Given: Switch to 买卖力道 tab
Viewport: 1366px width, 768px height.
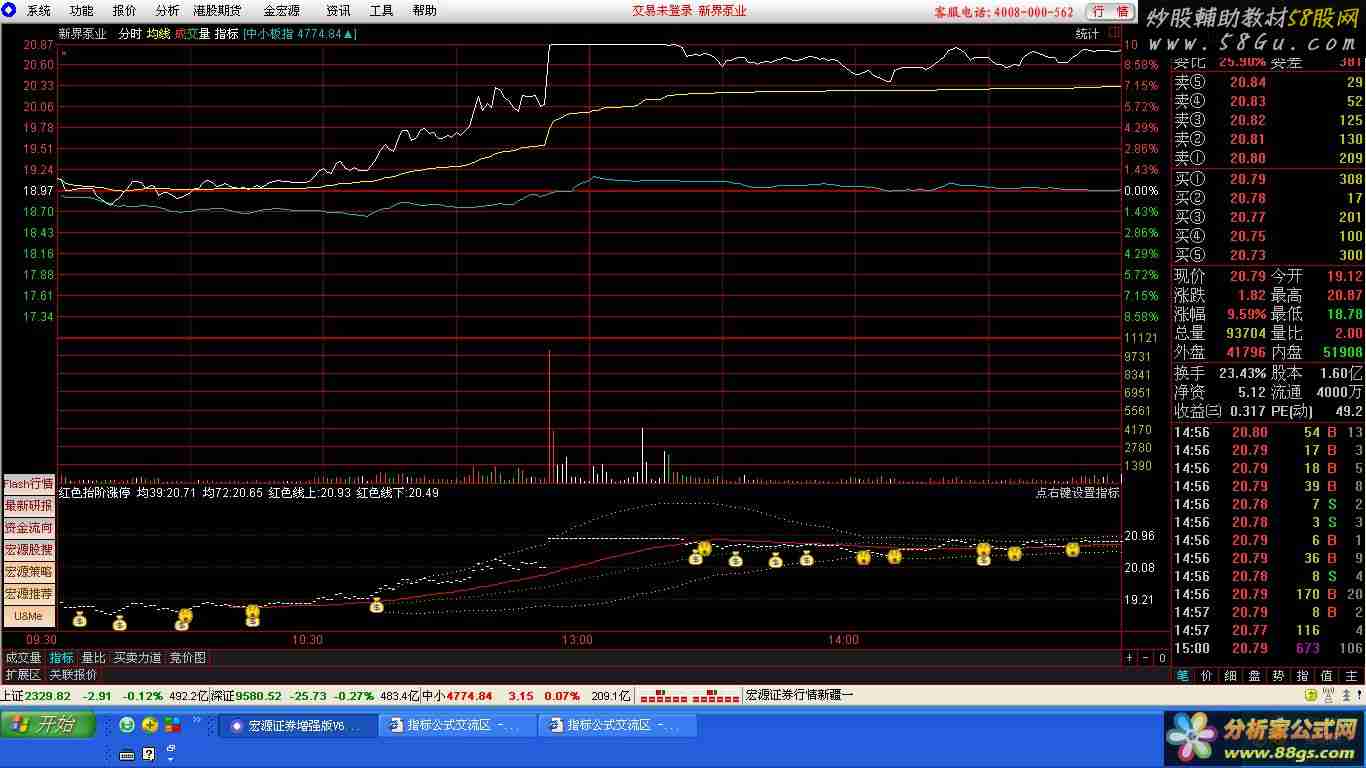Looking at the screenshot, I should [137, 658].
